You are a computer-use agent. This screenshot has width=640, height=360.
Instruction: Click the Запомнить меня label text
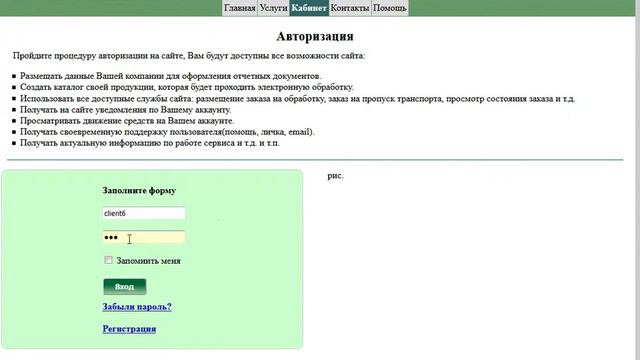point(148,261)
